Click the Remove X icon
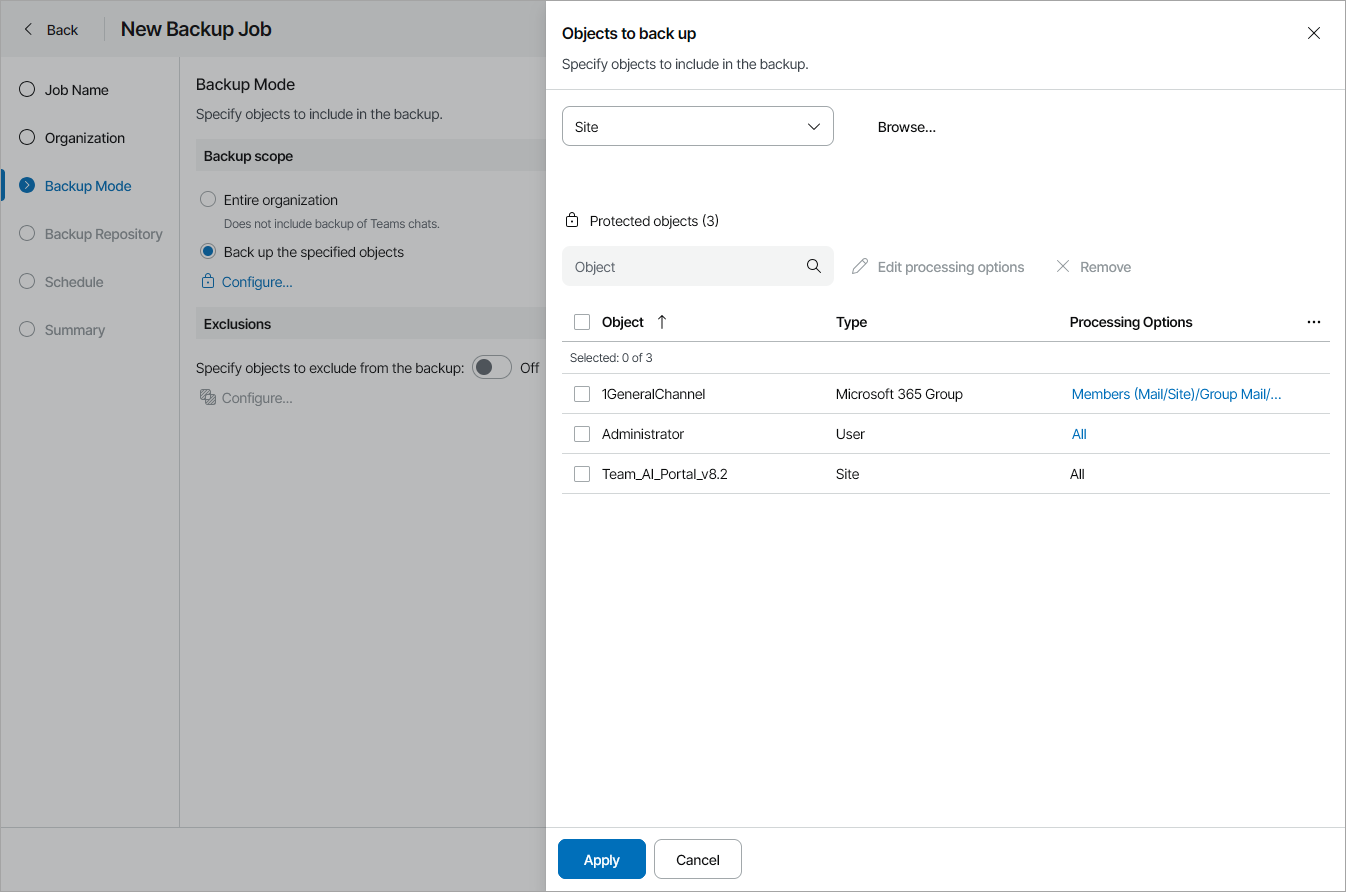The image size is (1346, 892). coord(1063,267)
